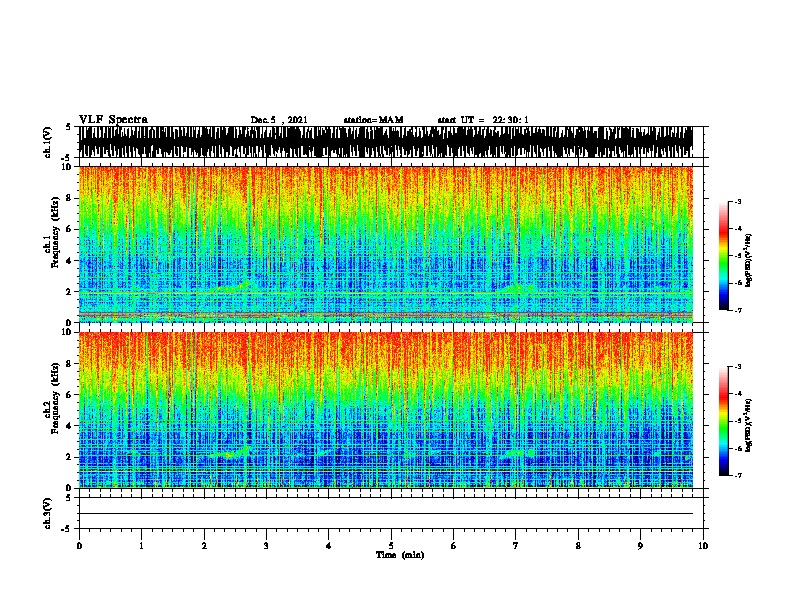
Task: Click the "4" kHz tick on ch.2 frequency axis
Action: pyautogui.click(x=69, y=426)
